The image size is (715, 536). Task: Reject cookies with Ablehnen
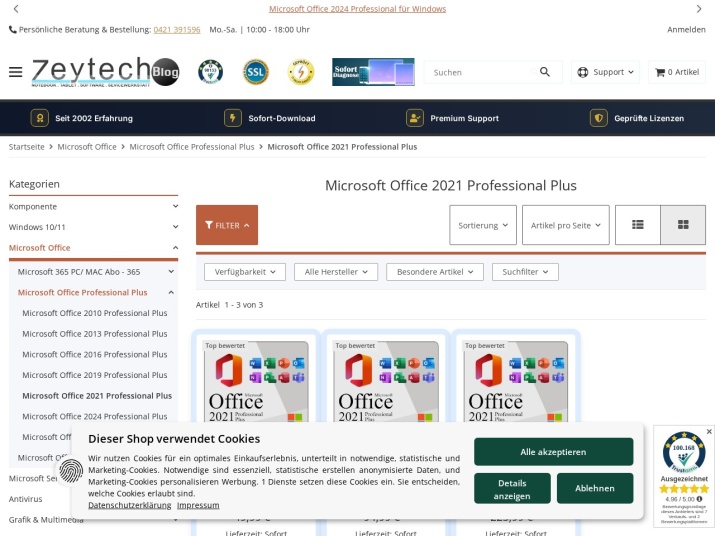pos(595,489)
